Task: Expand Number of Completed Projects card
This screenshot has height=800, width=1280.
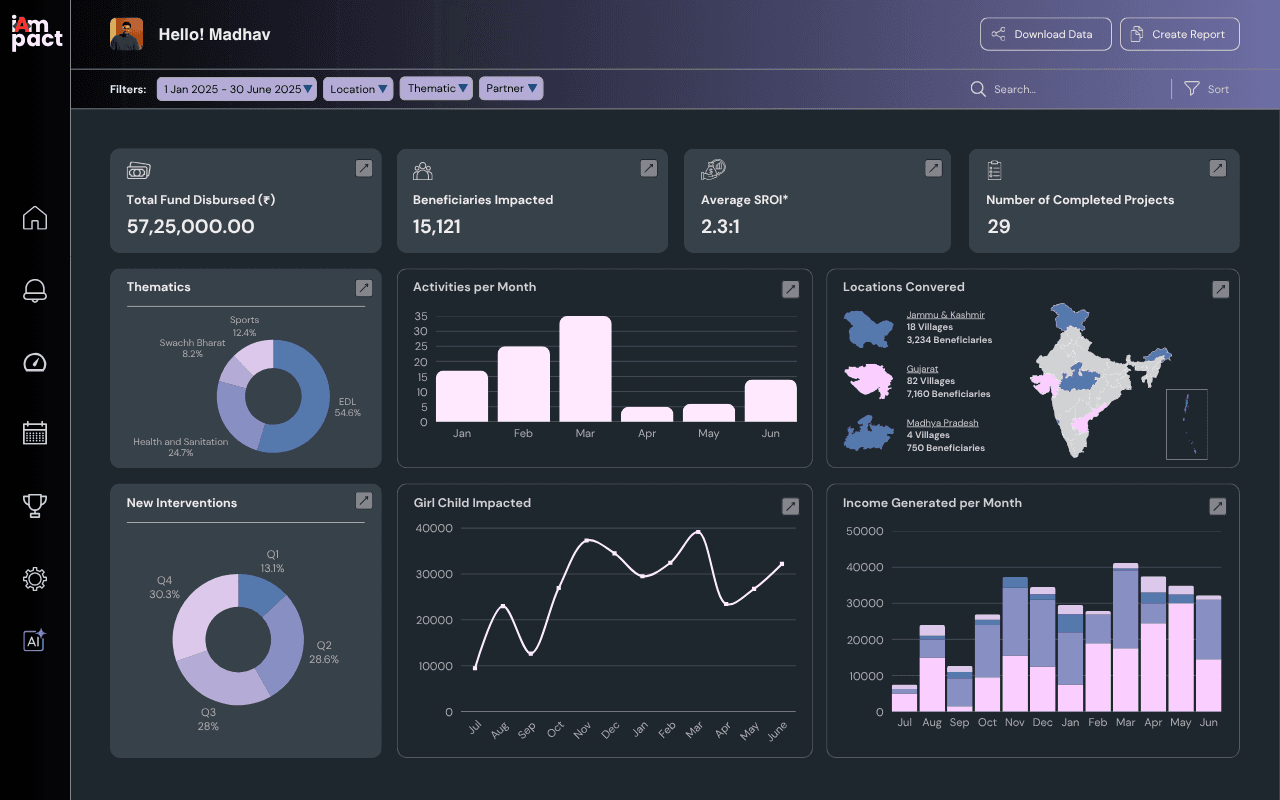Action: coord(1218,168)
